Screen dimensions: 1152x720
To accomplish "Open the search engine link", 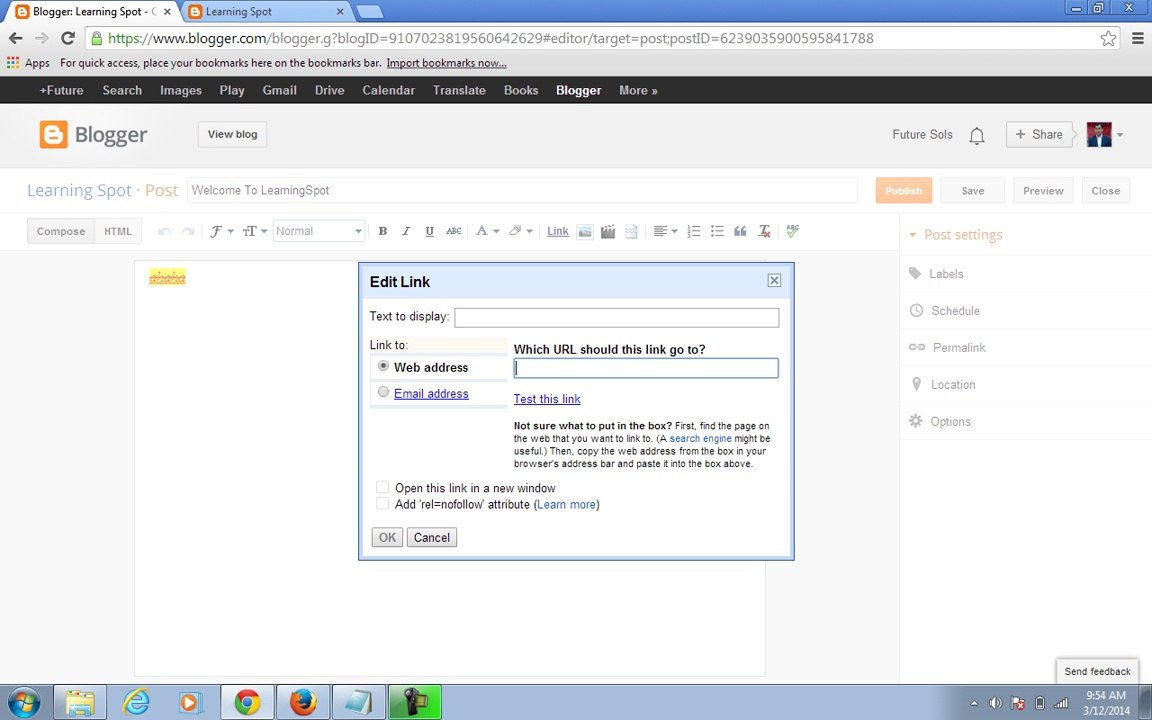I will [700, 439].
